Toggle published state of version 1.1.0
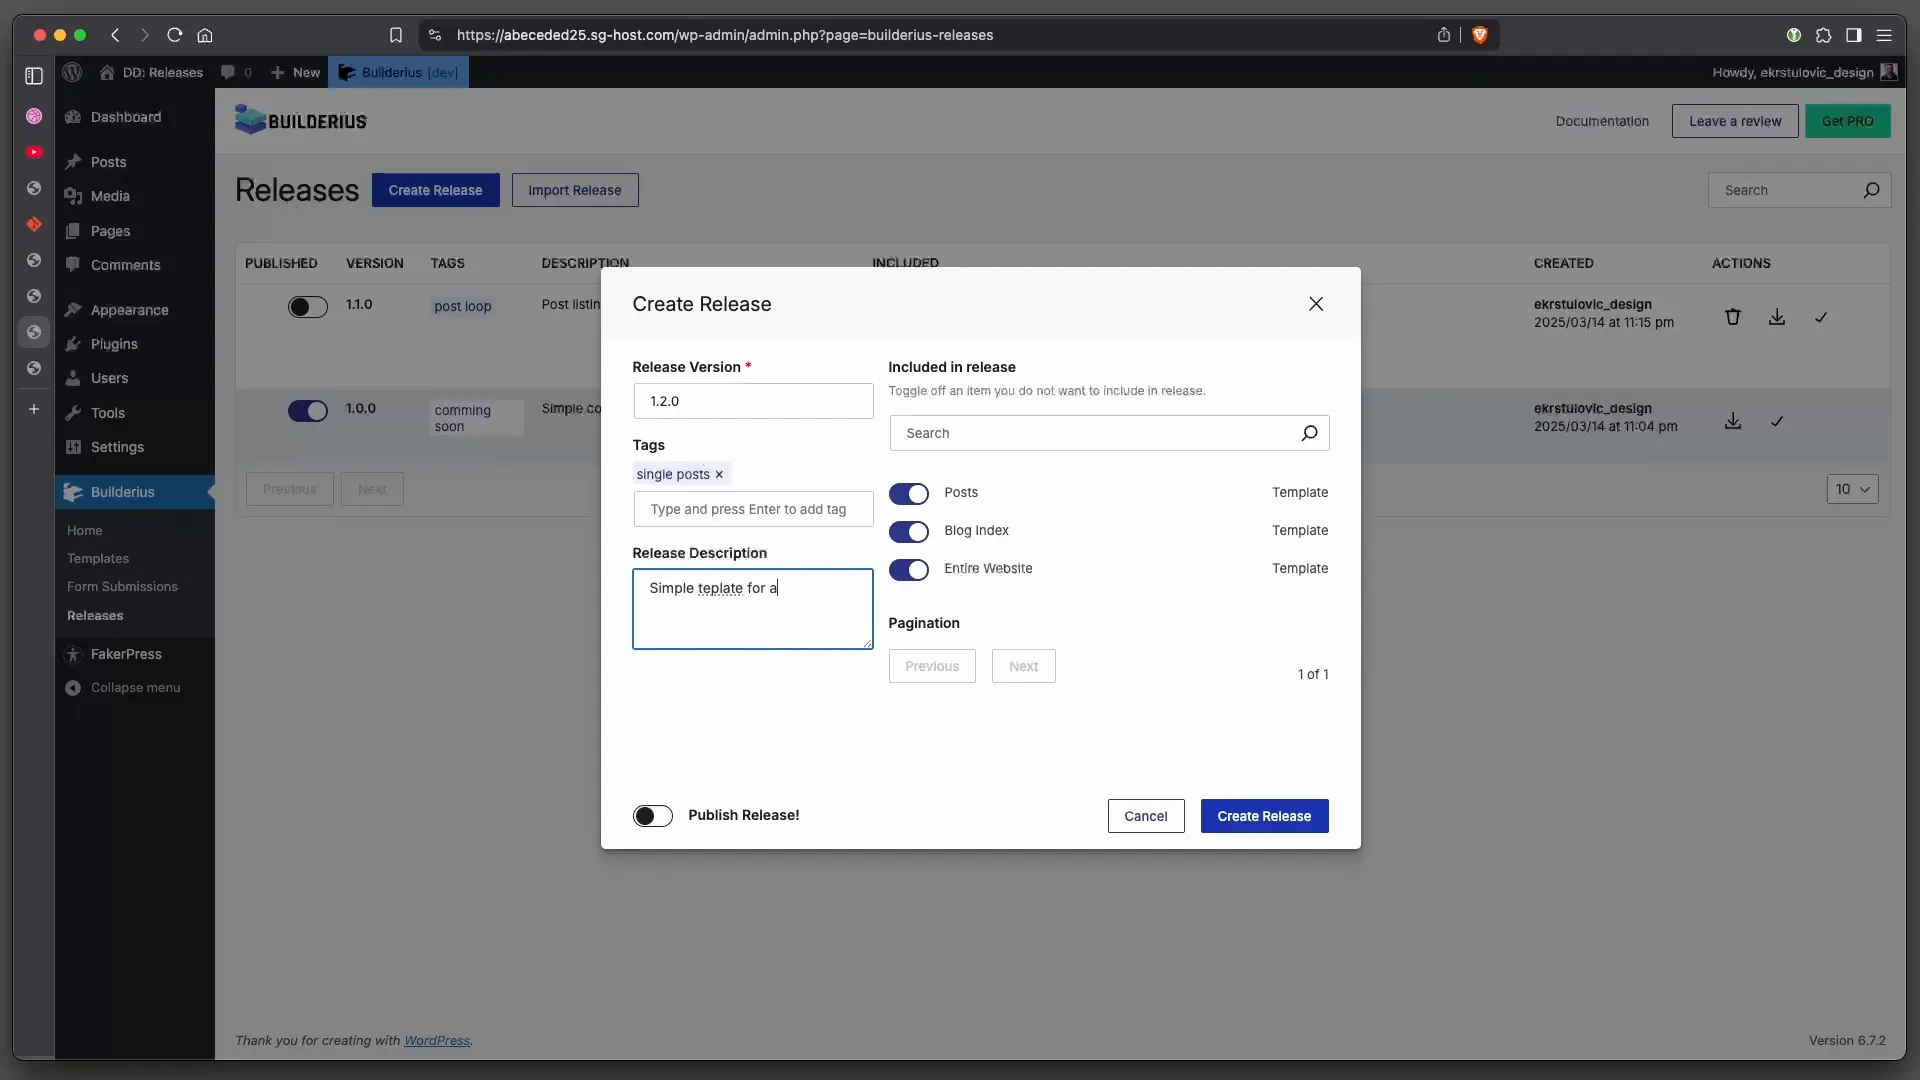1920x1080 pixels. [x=307, y=307]
